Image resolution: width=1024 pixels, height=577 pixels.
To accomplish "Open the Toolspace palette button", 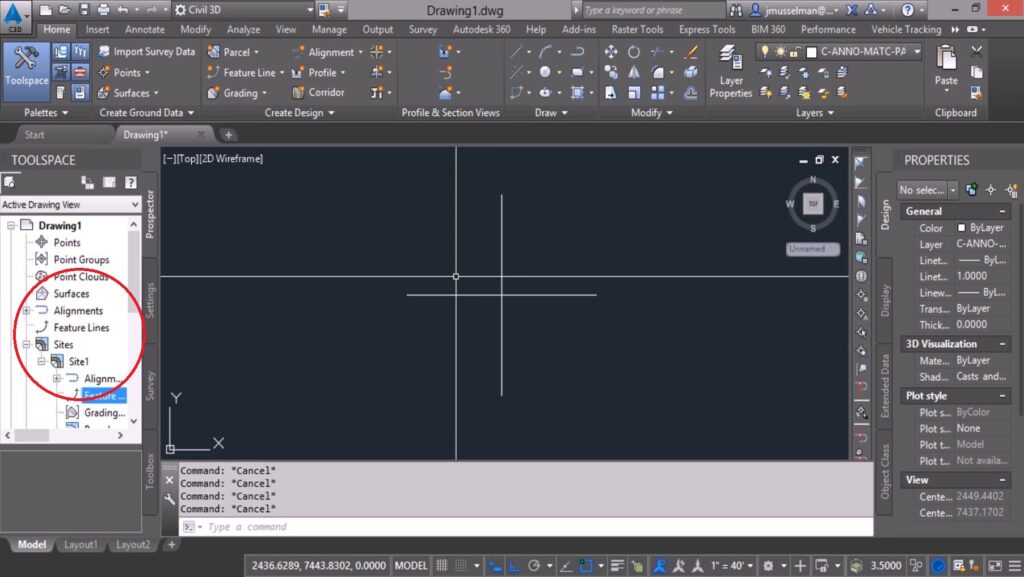I will 26,71.
